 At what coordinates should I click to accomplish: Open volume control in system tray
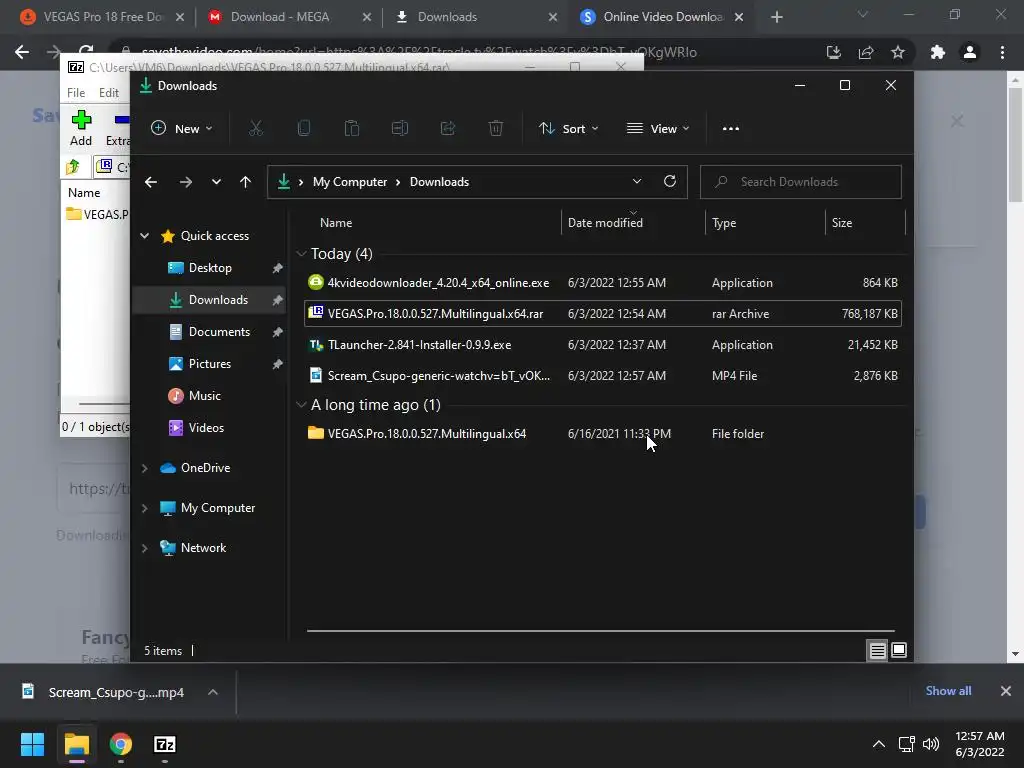[x=931, y=744]
